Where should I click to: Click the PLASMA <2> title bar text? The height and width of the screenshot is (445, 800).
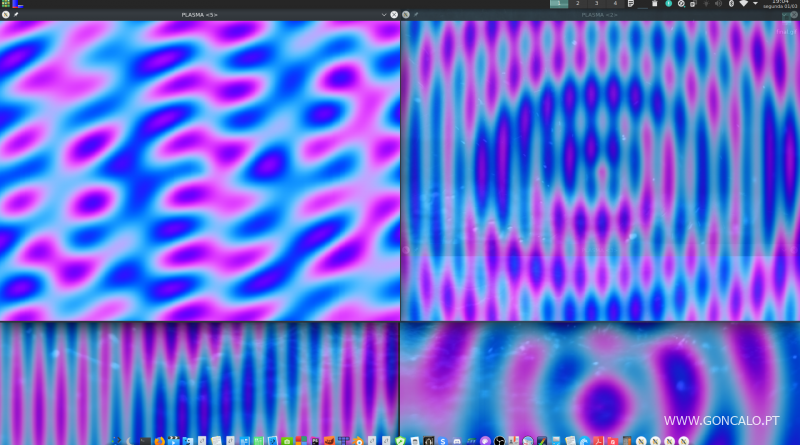click(x=599, y=15)
